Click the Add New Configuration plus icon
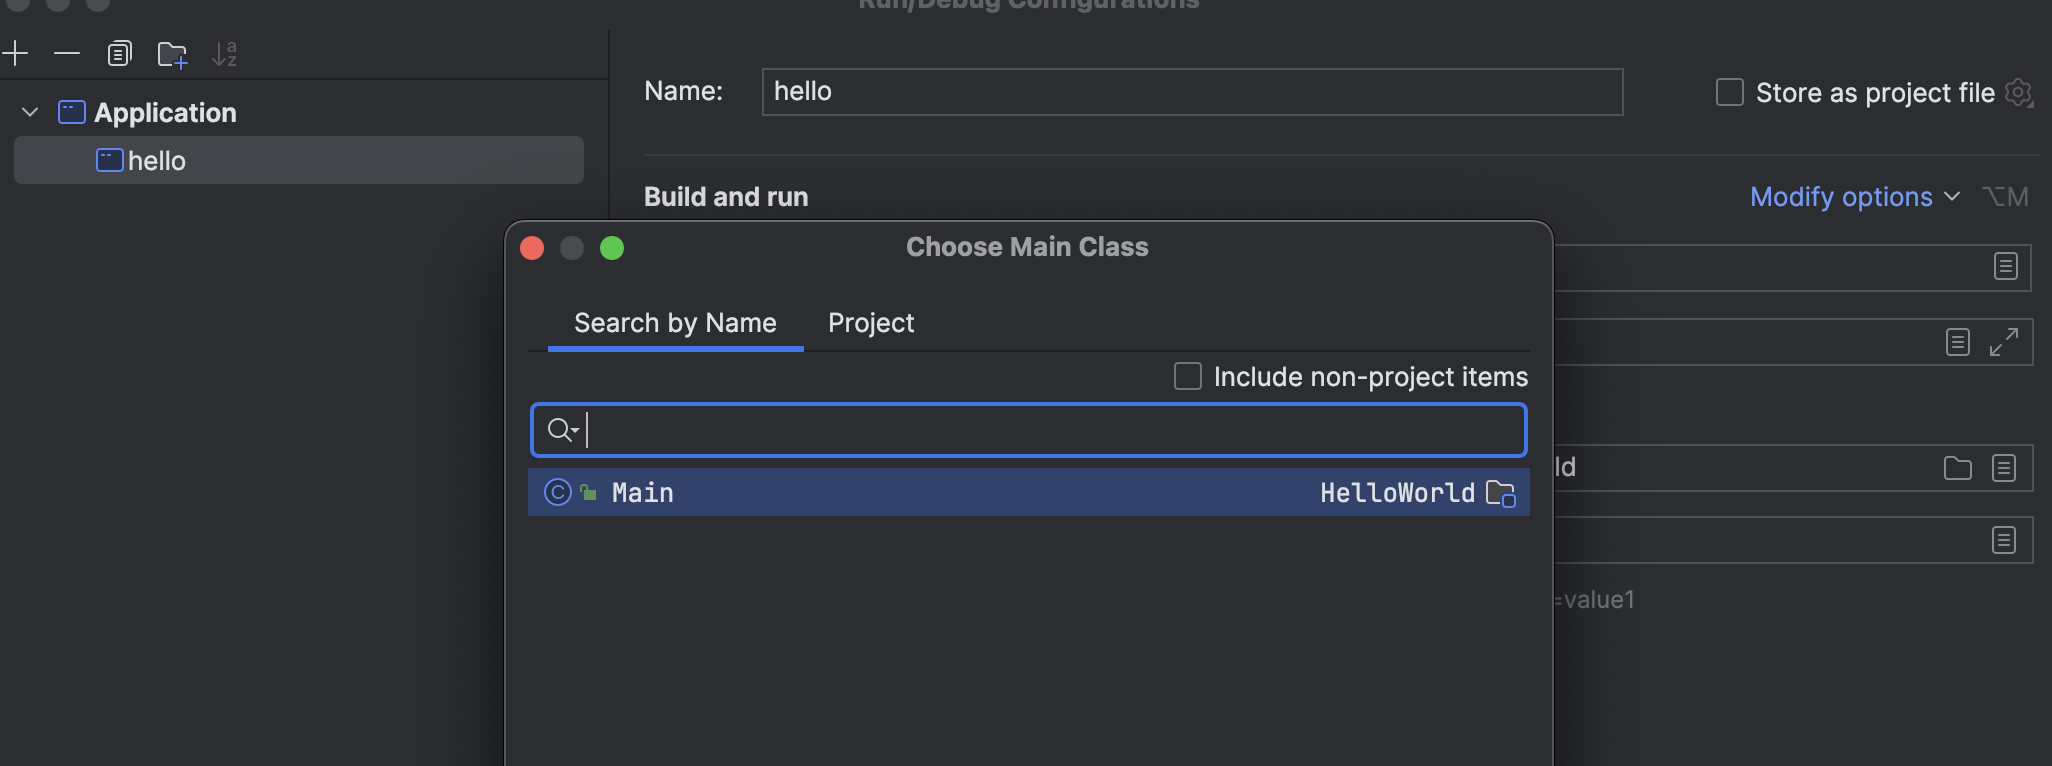Viewport: 2052px width, 766px height. tap(15, 53)
